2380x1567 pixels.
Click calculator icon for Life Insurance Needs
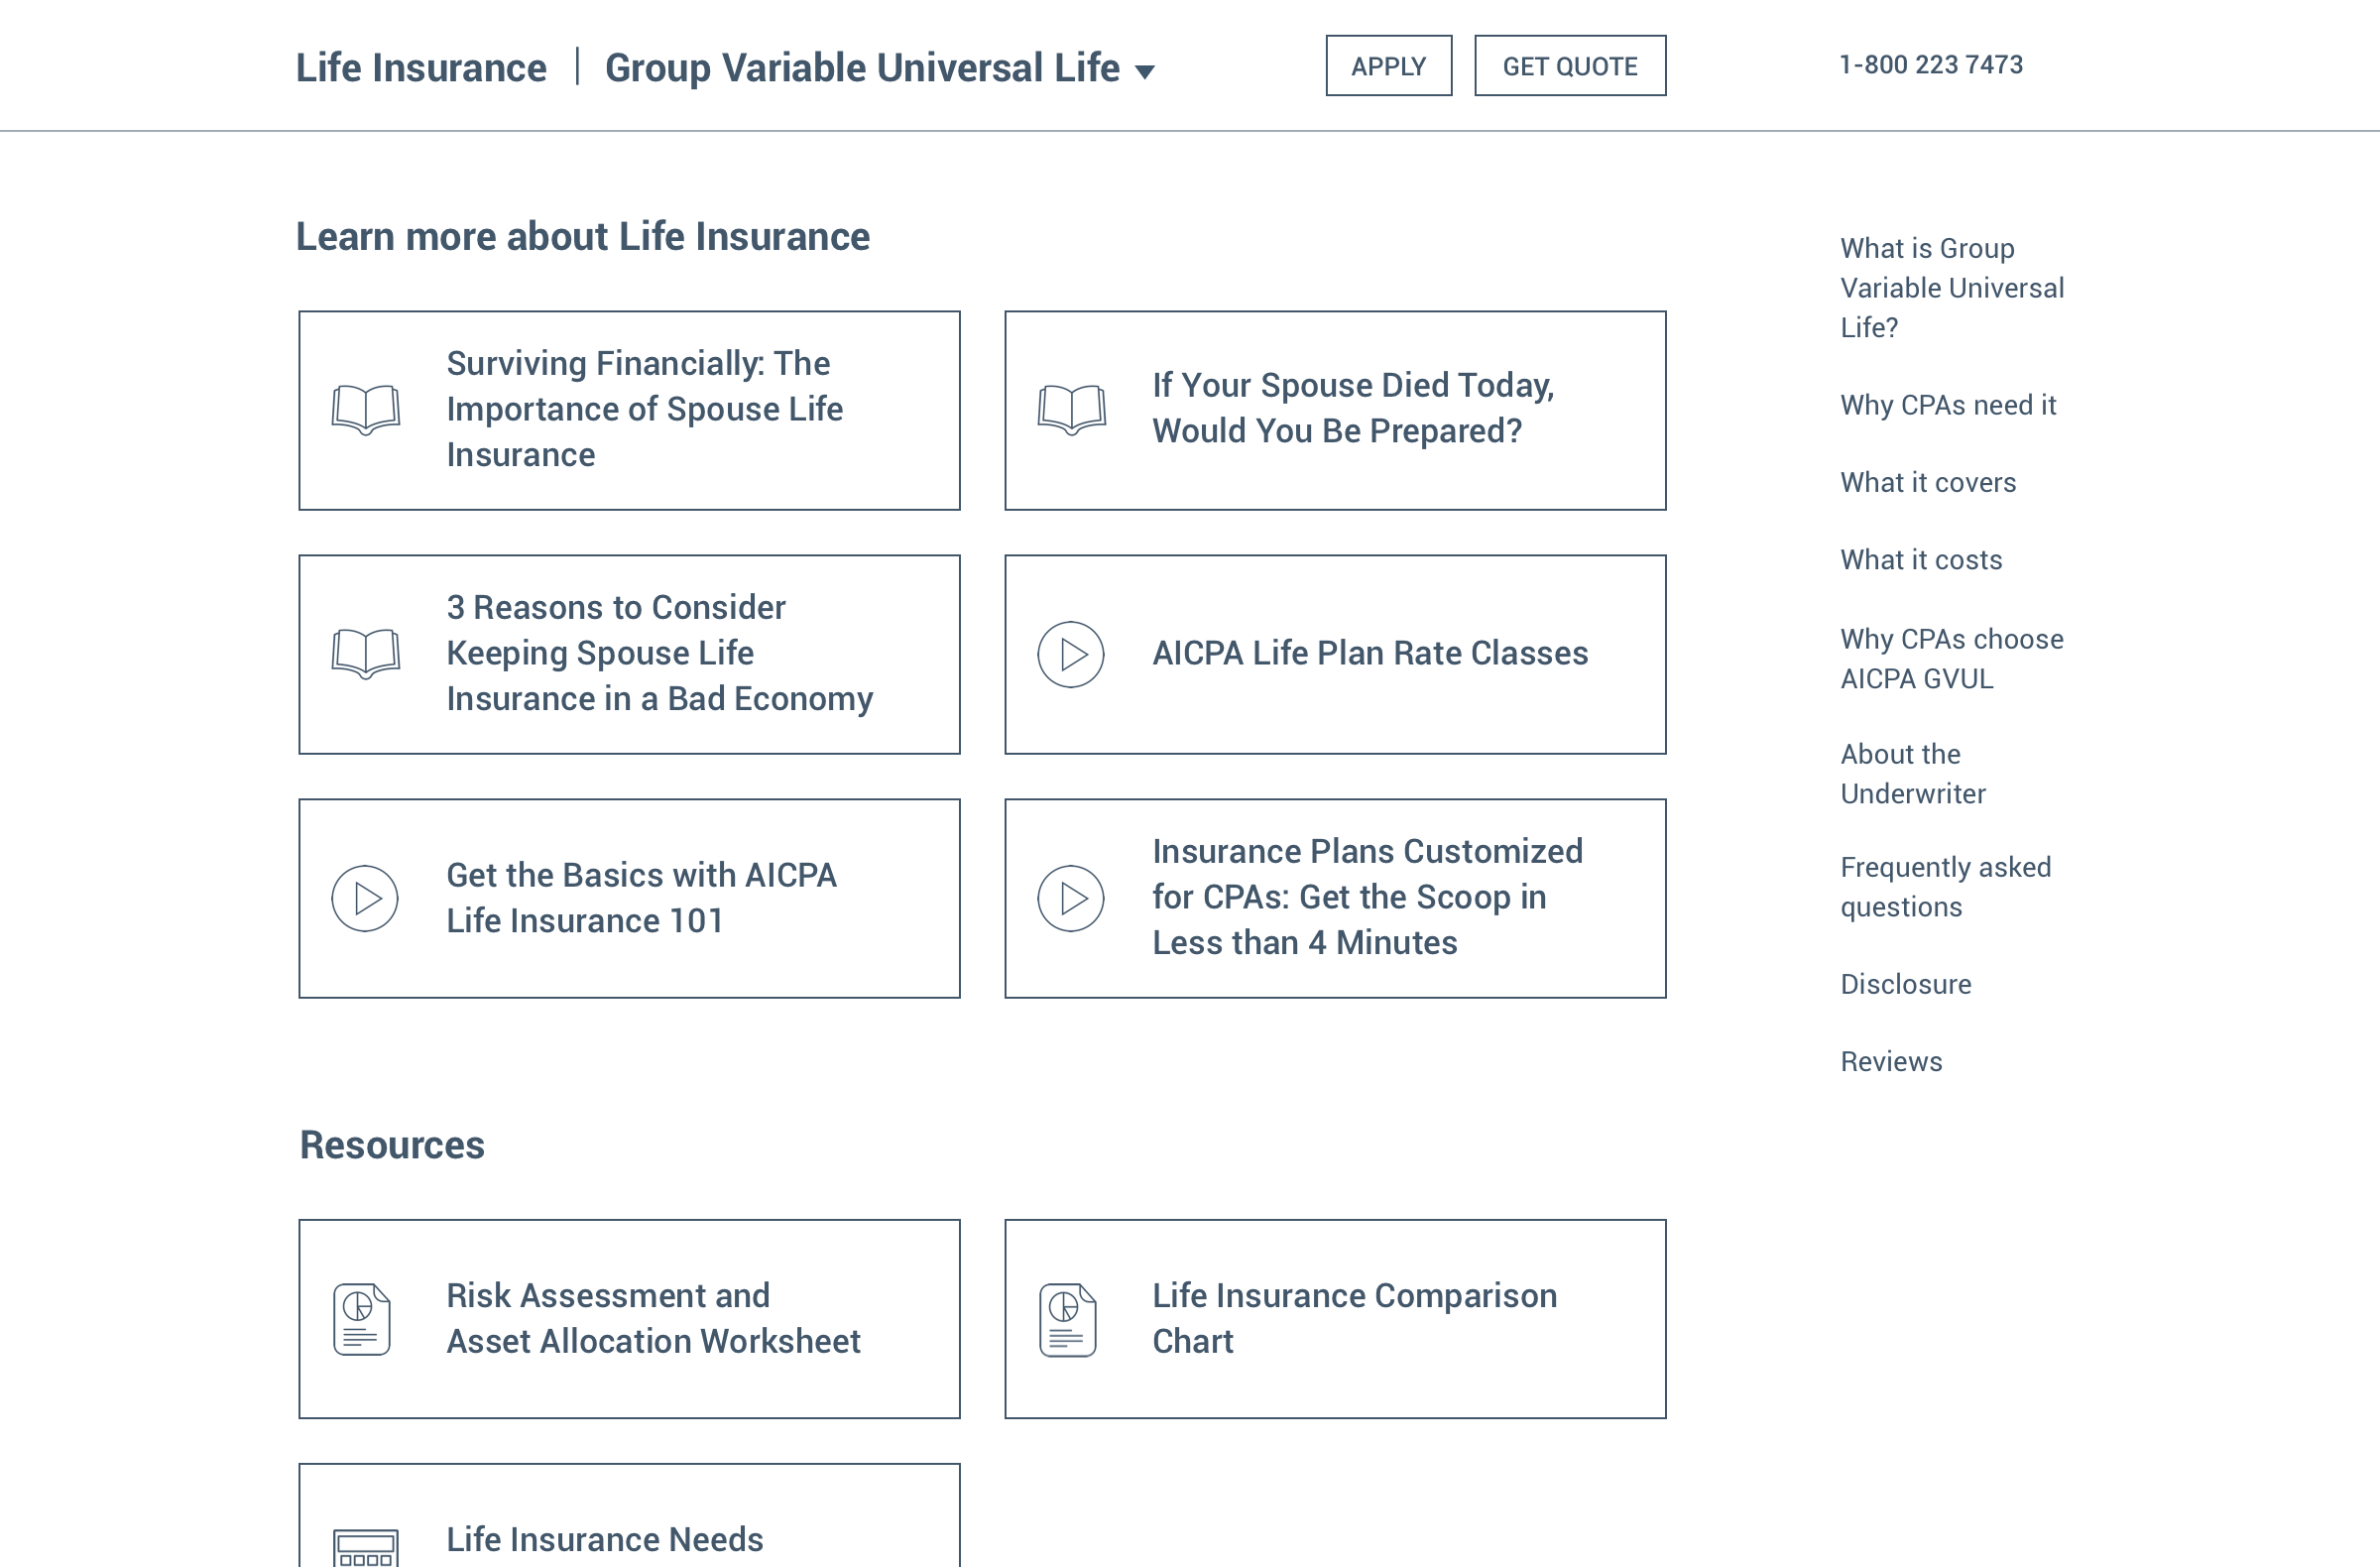(x=365, y=1546)
